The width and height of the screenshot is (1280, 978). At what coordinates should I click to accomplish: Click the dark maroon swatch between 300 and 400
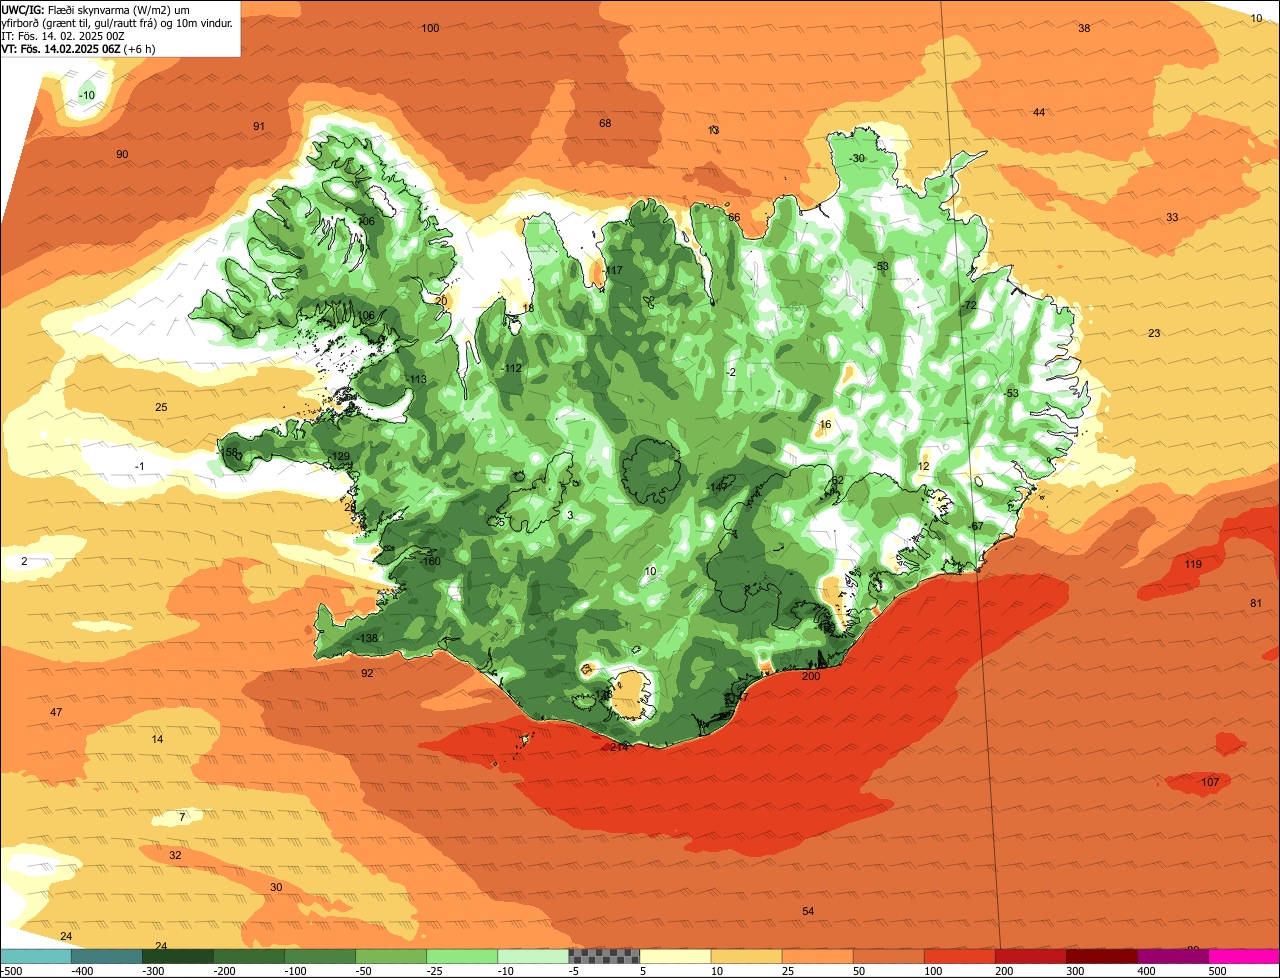tap(1100, 956)
